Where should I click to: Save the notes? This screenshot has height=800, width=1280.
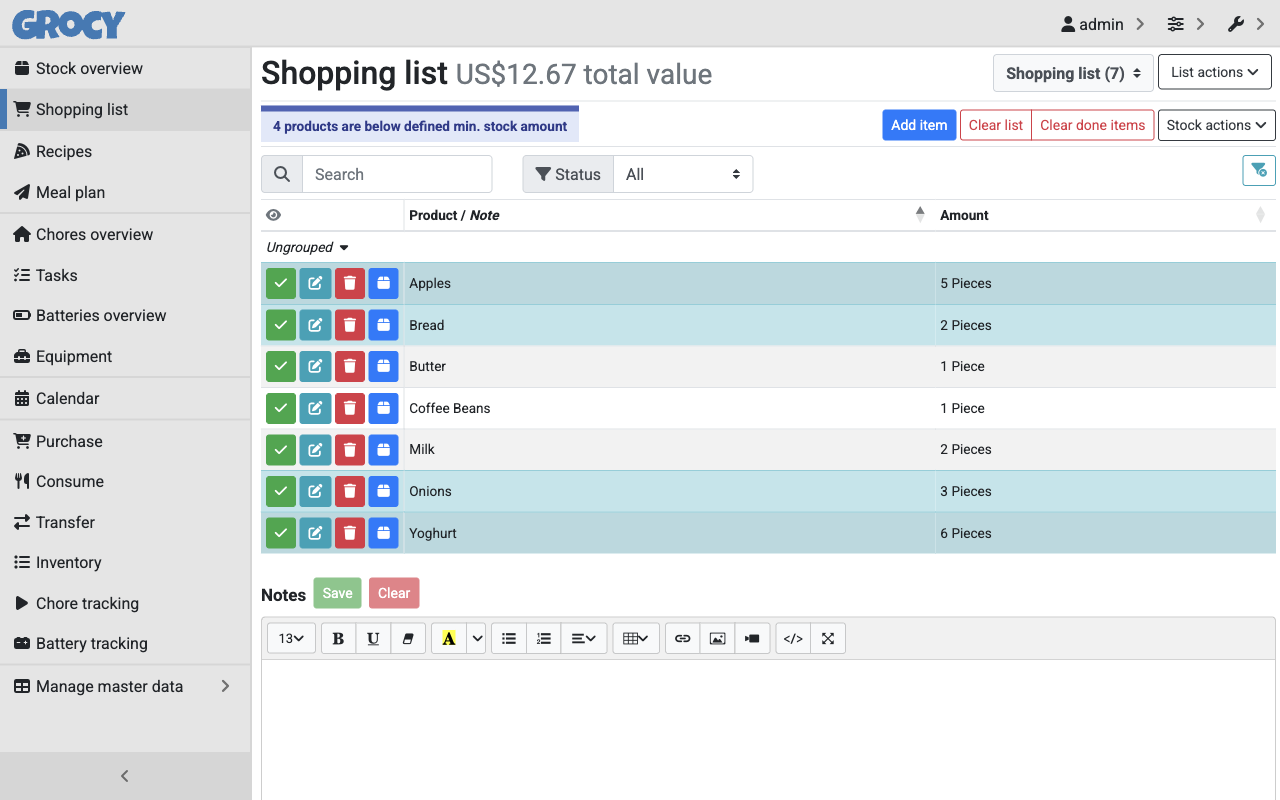[x=337, y=593]
